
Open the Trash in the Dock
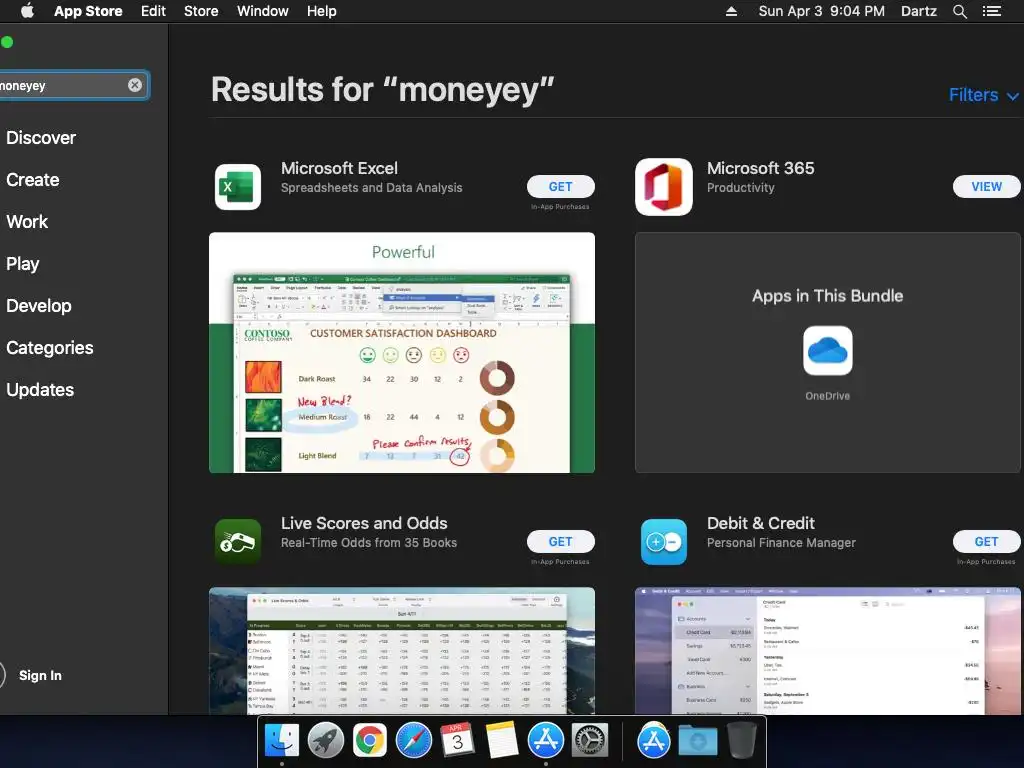pyautogui.click(x=742, y=741)
